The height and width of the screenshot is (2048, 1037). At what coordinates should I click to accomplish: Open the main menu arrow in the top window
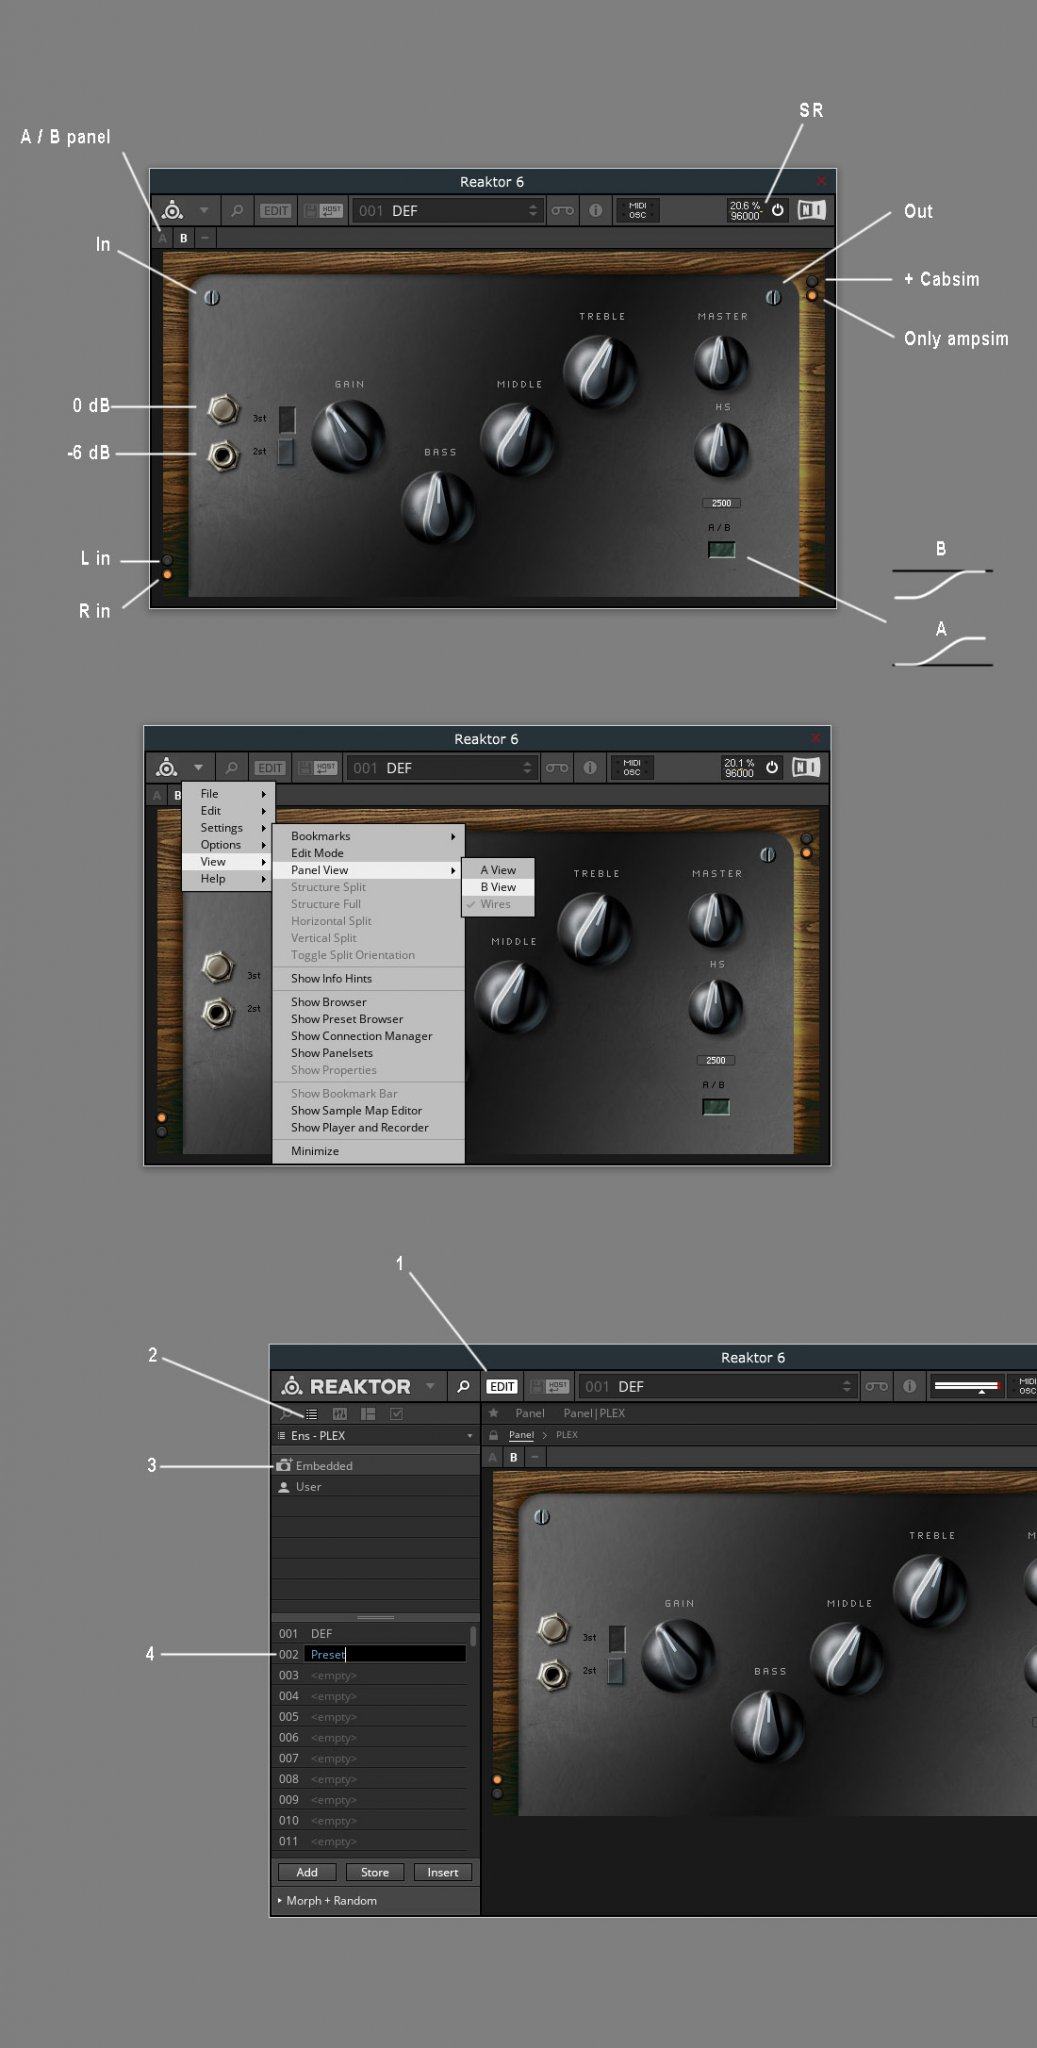click(x=204, y=210)
